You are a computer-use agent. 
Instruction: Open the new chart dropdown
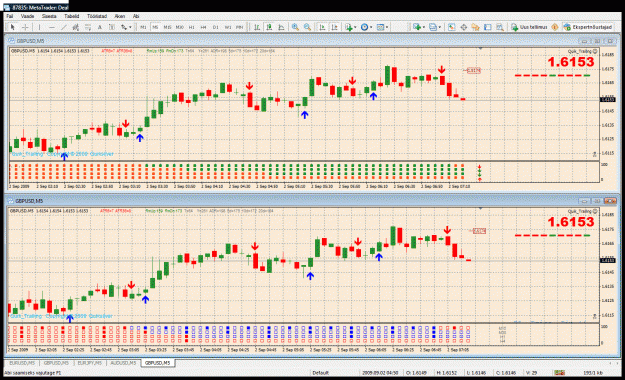(419, 27)
